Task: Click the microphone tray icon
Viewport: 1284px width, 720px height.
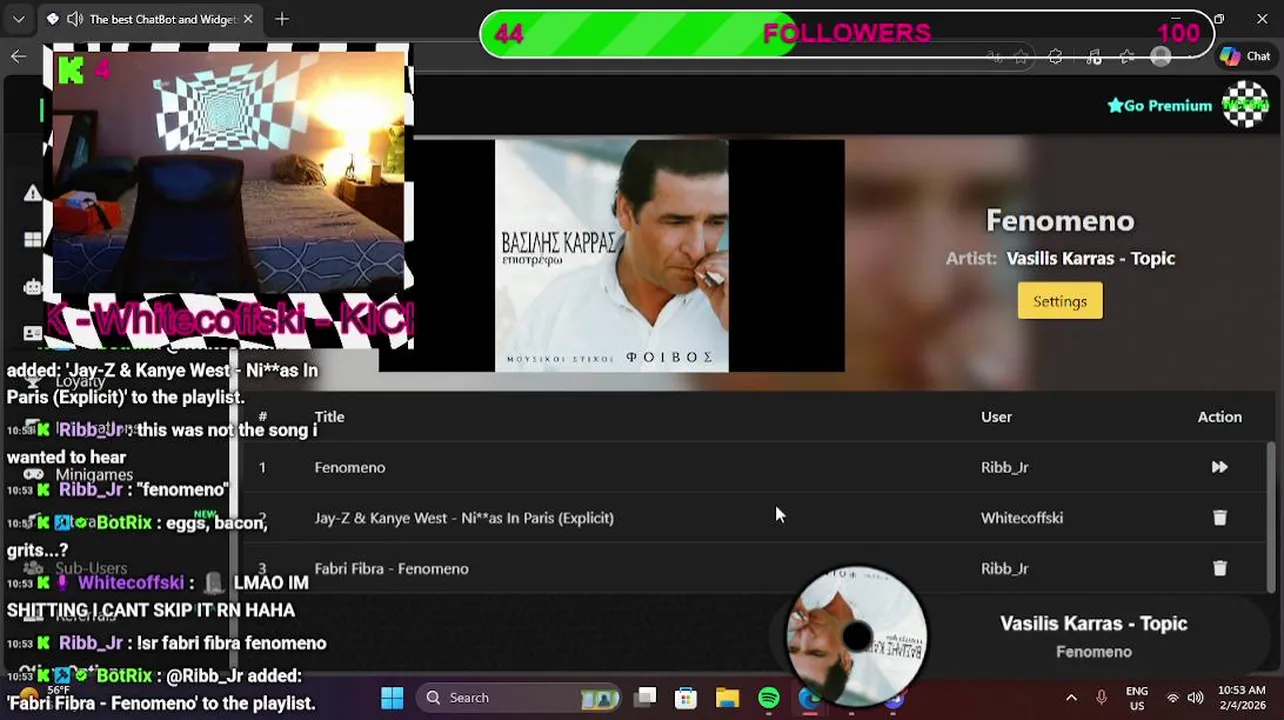Action: [x=1101, y=697]
